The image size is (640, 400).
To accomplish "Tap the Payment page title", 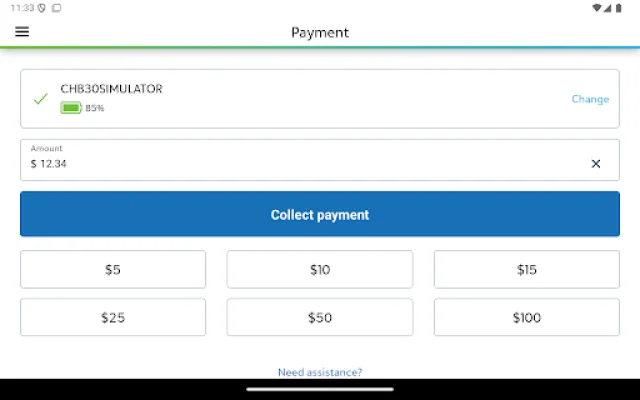I will [320, 32].
